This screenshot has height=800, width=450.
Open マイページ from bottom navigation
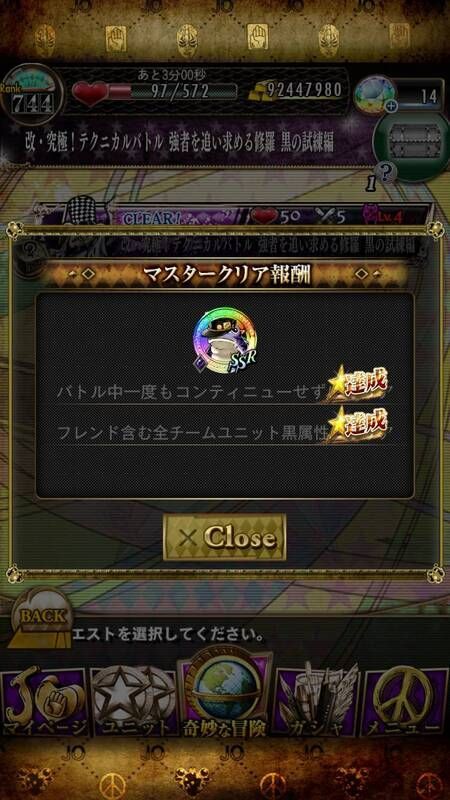coord(44,703)
